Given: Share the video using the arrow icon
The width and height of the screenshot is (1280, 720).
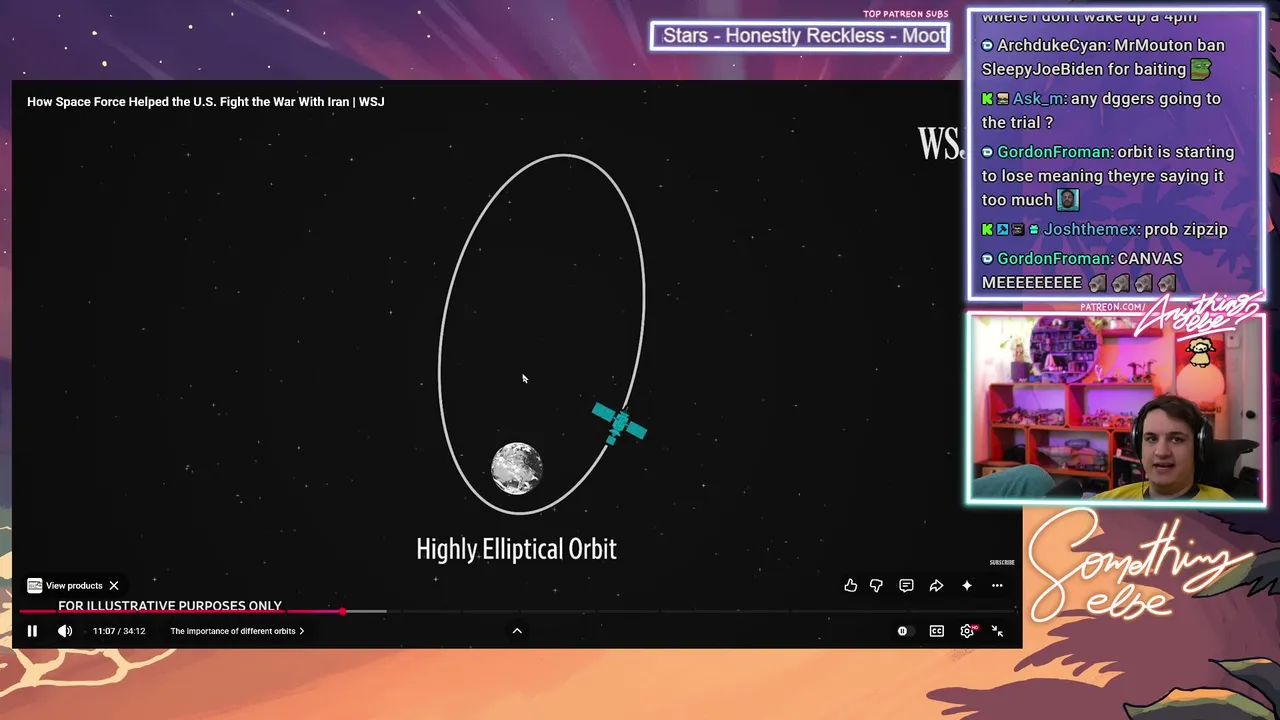Looking at the screenshot, I should point(936,586).
